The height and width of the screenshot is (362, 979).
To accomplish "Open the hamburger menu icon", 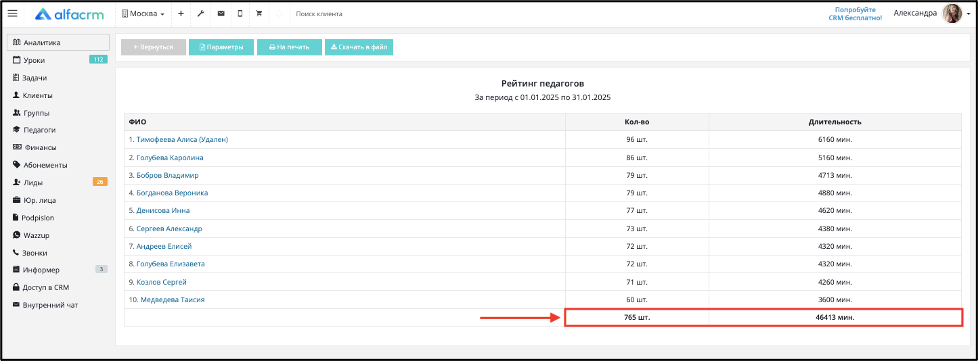I will coord(12,13).
